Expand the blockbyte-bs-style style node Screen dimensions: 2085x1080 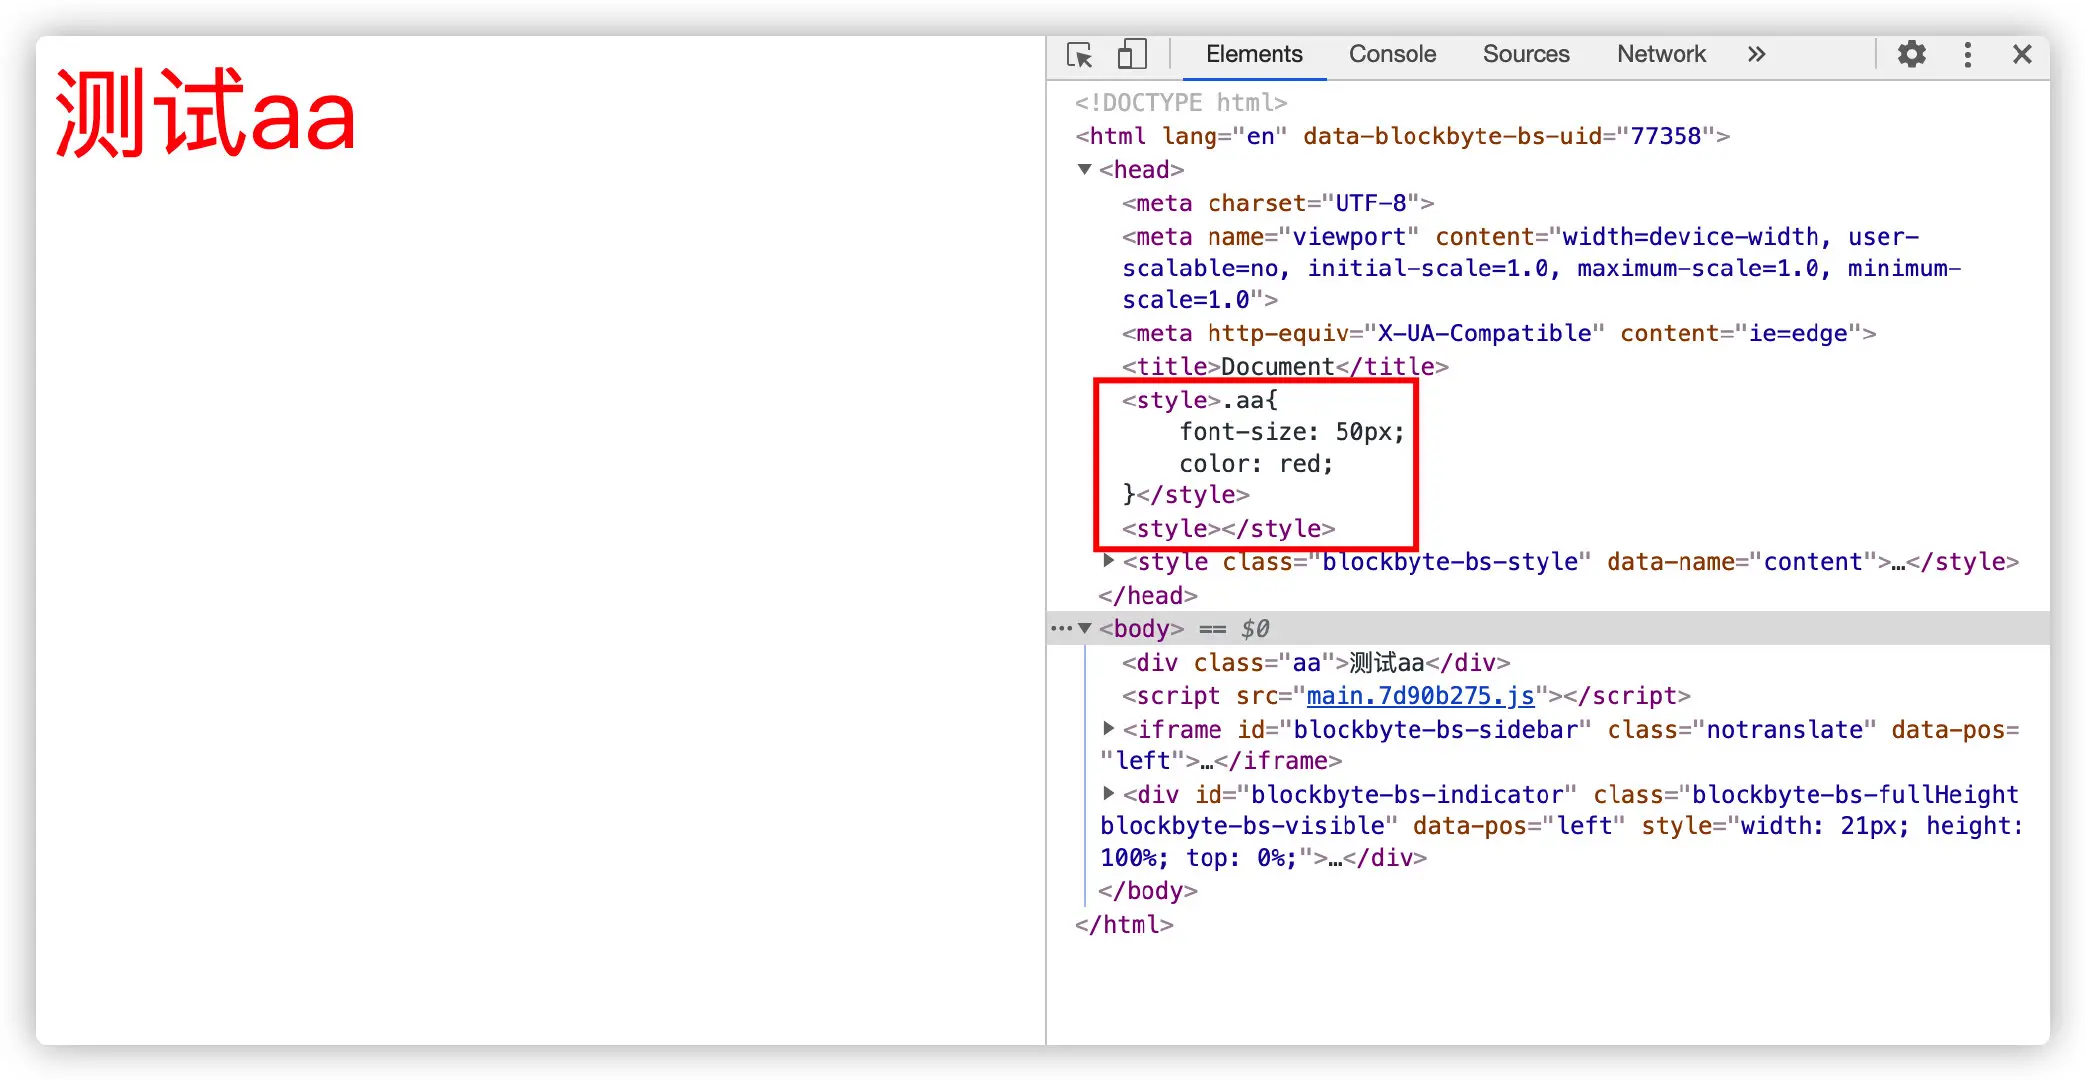point(1108,561)
